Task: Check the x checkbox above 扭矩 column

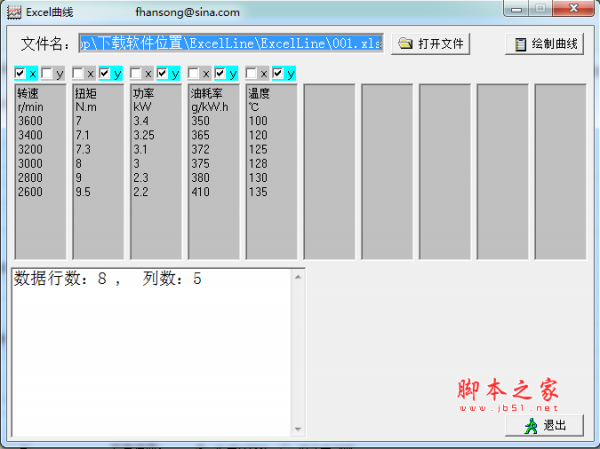Action: pos(78,73)
